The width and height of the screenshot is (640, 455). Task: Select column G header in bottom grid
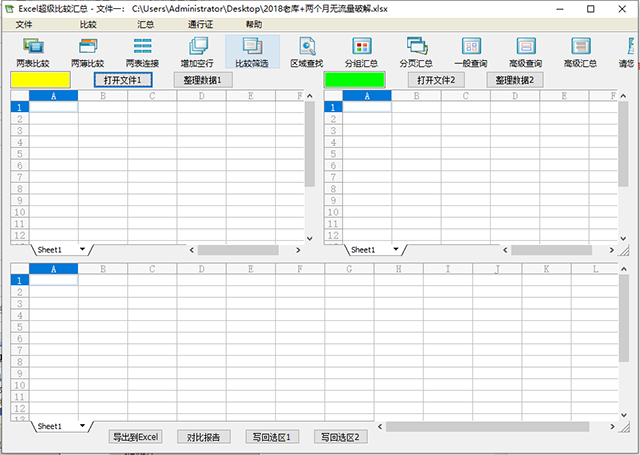pos(349,269)
